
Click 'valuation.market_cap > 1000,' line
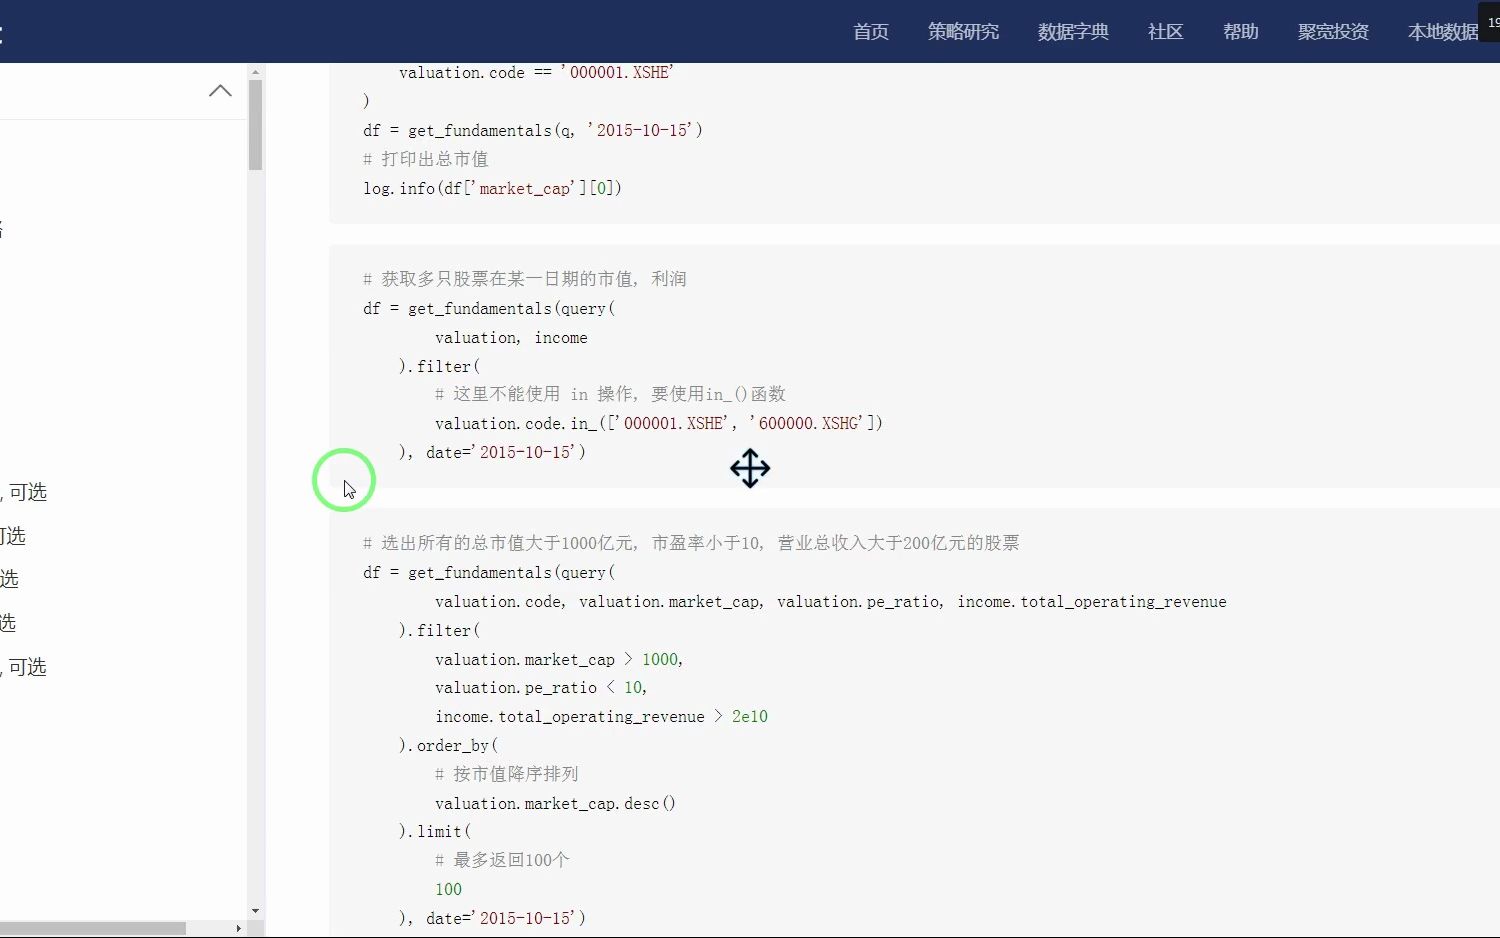559,660
